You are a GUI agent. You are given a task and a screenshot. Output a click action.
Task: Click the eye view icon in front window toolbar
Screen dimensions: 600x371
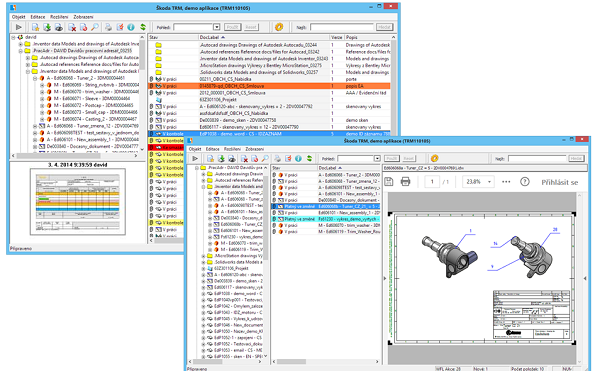[232, 158]
